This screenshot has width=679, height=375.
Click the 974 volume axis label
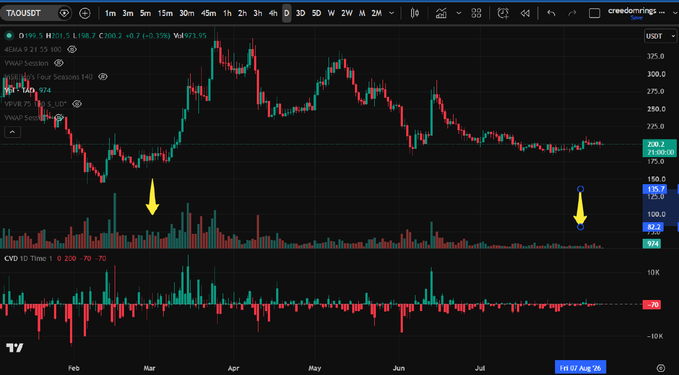pos(652,244)
